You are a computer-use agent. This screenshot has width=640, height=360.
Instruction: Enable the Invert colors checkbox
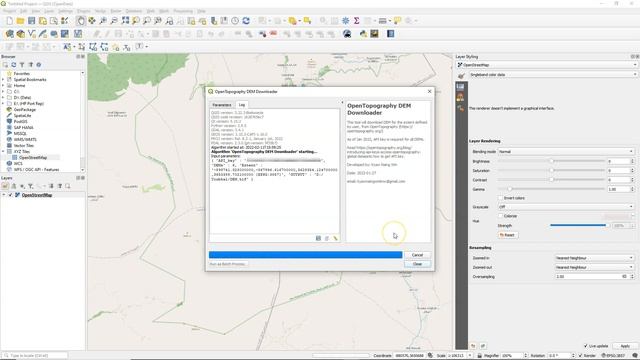click(500, 198)
